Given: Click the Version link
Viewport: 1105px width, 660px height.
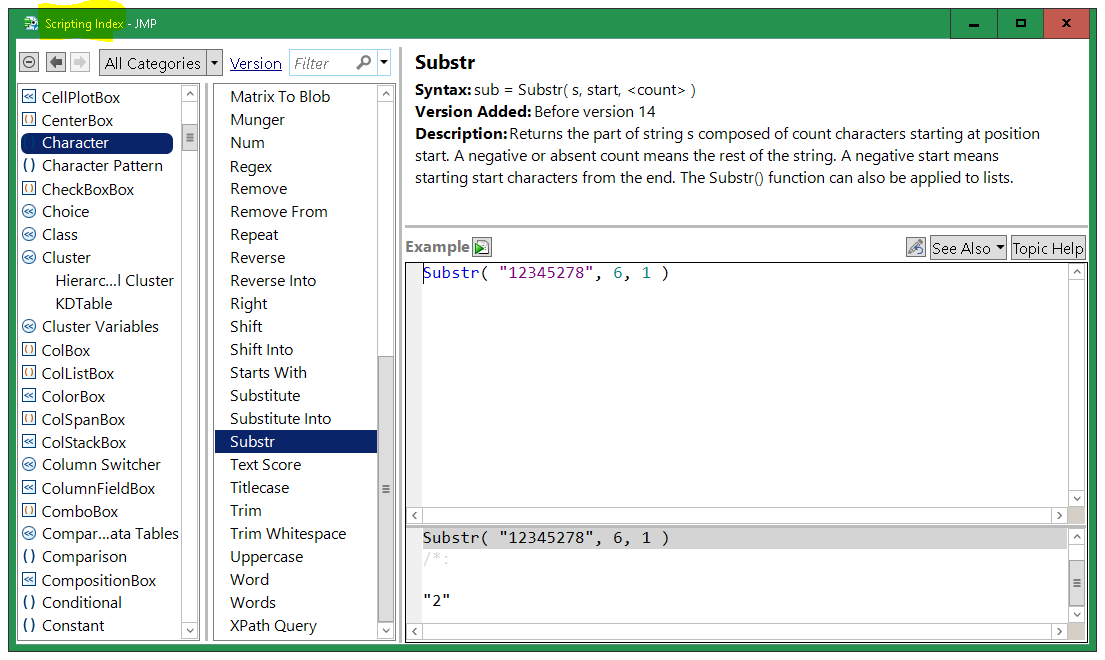Looking at the screenshot, I should [255, 63].
